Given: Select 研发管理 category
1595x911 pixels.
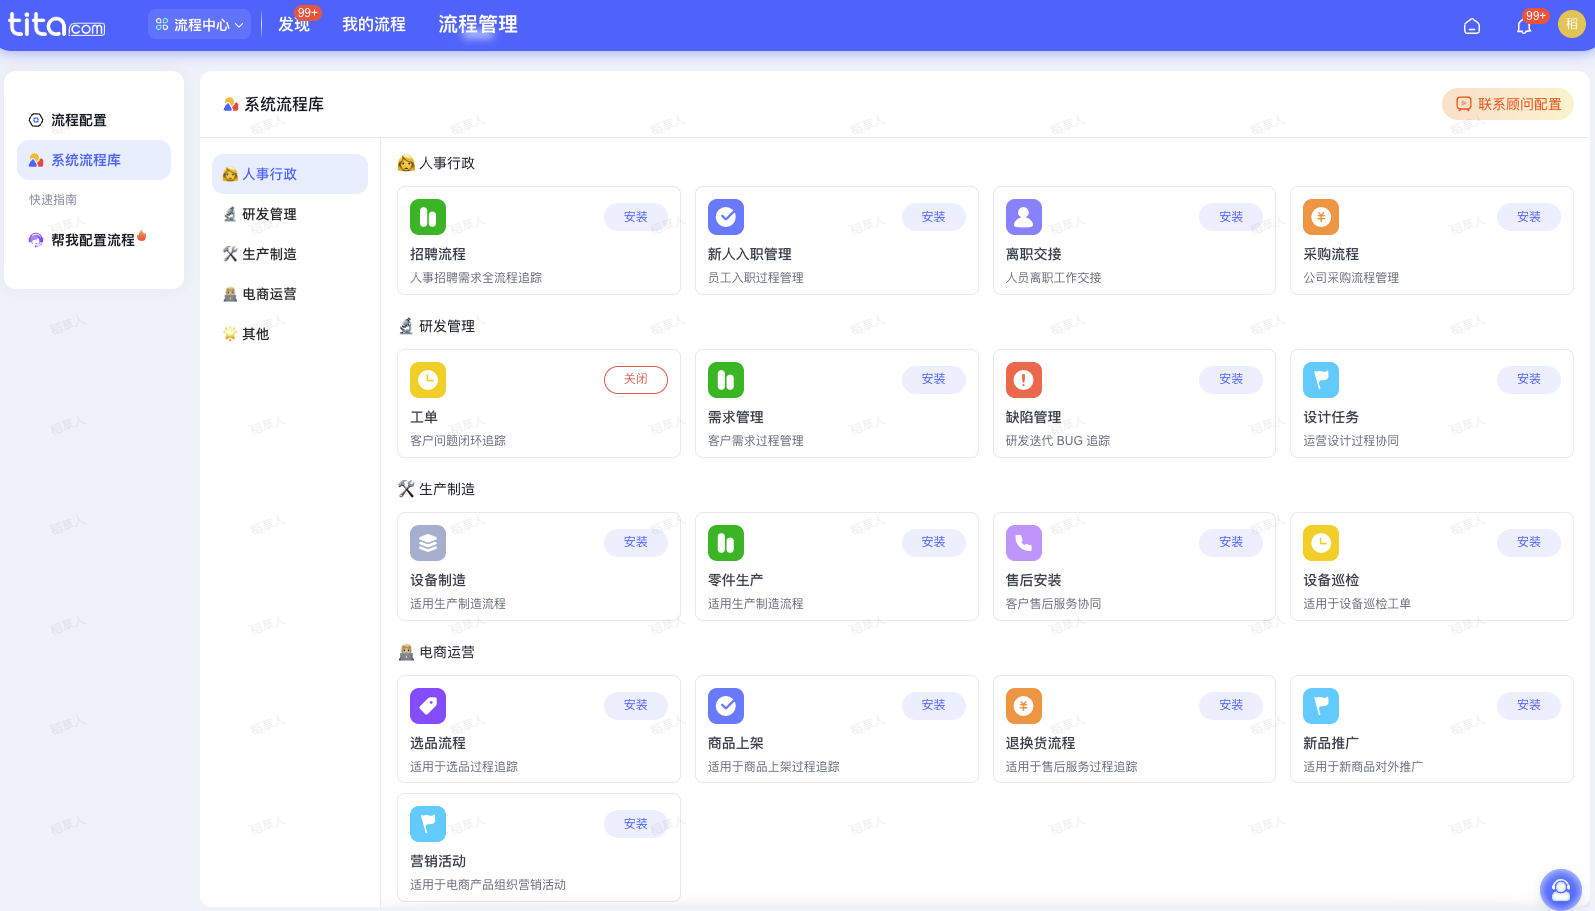Looking at the screenshot, I should click(x=290, y=214).
